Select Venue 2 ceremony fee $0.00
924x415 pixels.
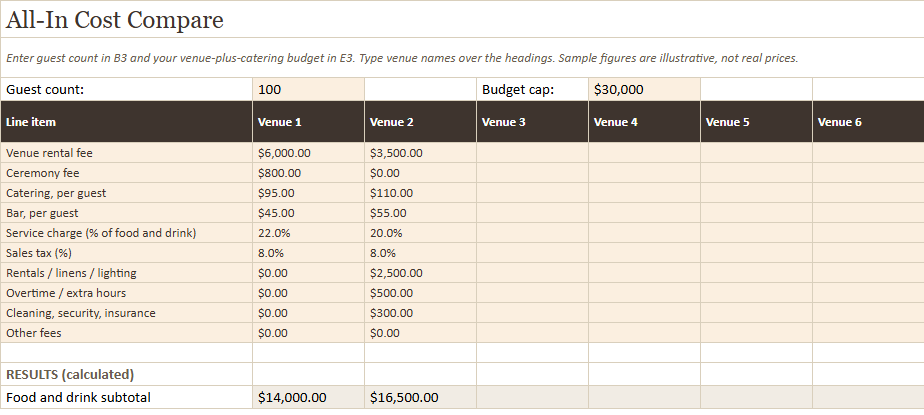pyautogui.click(x=420, y=173)
